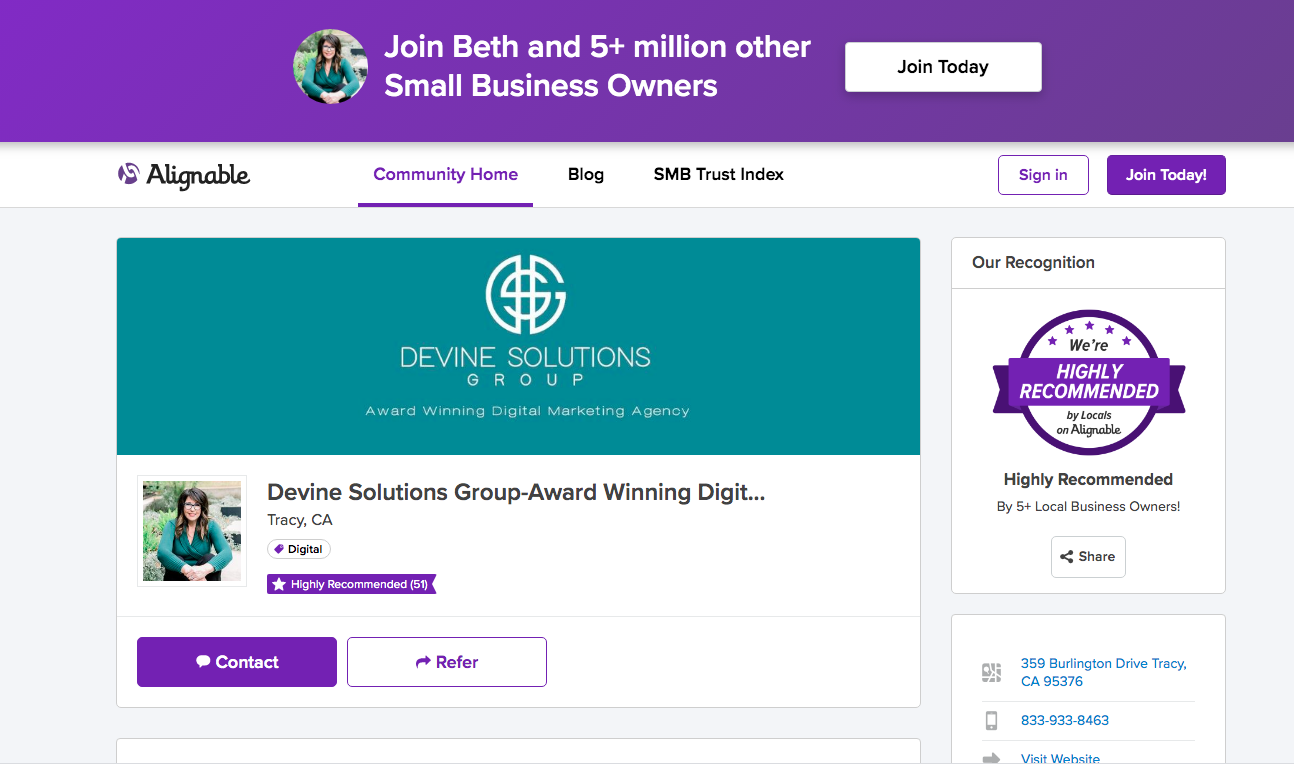Open the 359 Burlington Drive address link

click(1104, 672)
